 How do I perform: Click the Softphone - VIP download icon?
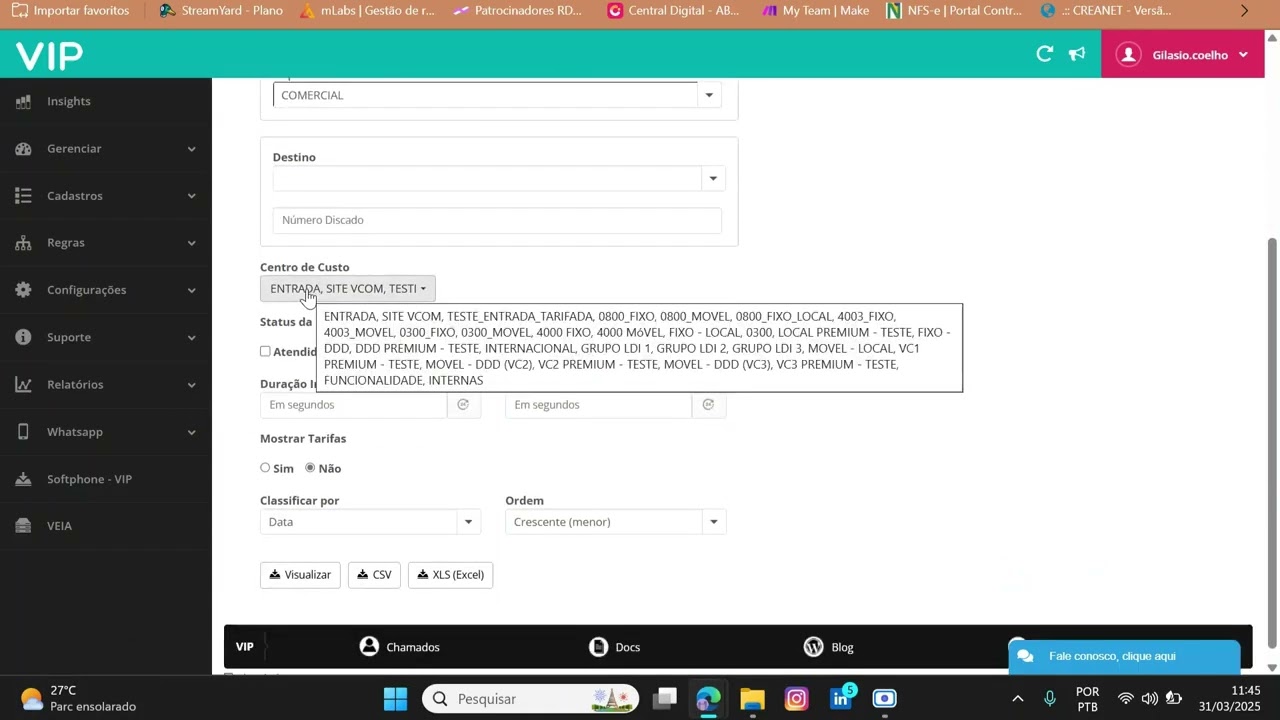coord(24,479)
